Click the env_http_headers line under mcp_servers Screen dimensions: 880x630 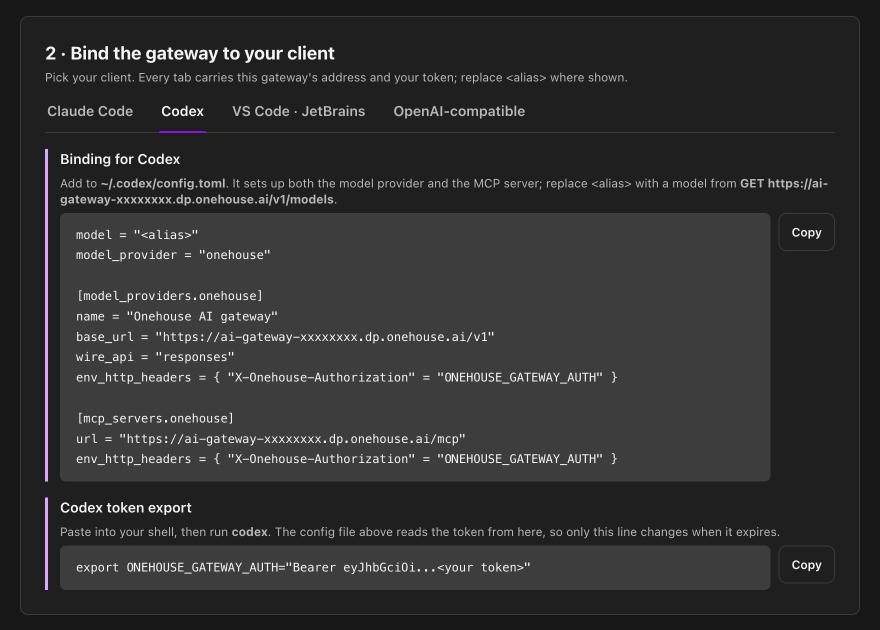(x=347, y=459)
